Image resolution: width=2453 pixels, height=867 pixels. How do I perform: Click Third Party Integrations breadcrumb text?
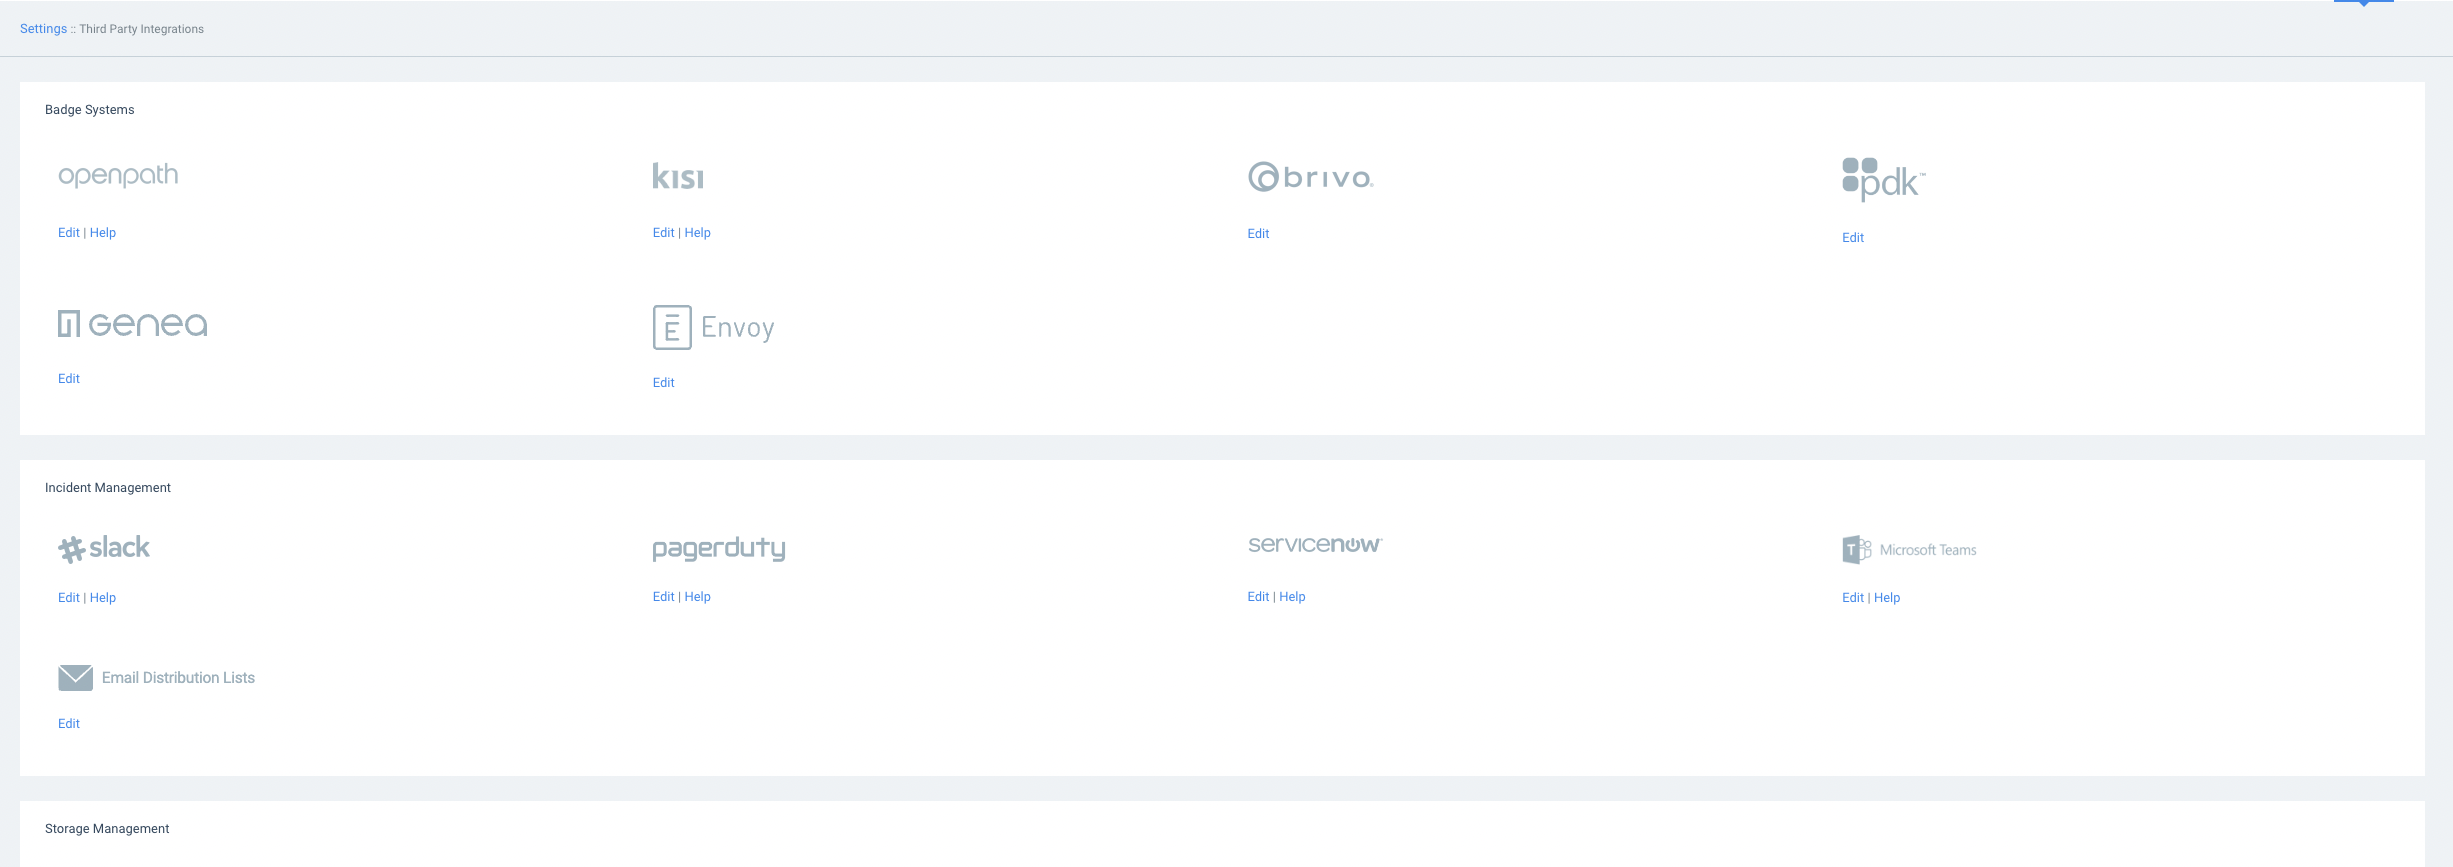tap(142, 29)
